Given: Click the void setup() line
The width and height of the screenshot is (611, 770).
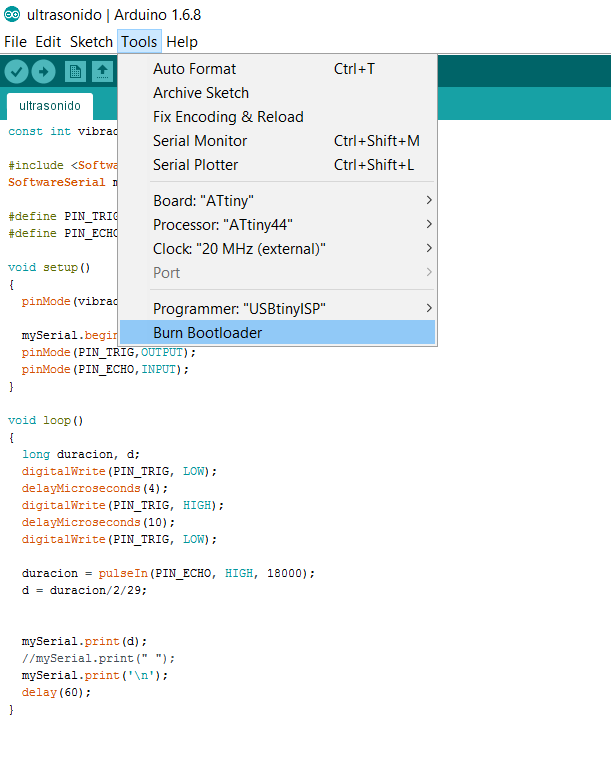Looking at the screenshot, I should point(49,268).
